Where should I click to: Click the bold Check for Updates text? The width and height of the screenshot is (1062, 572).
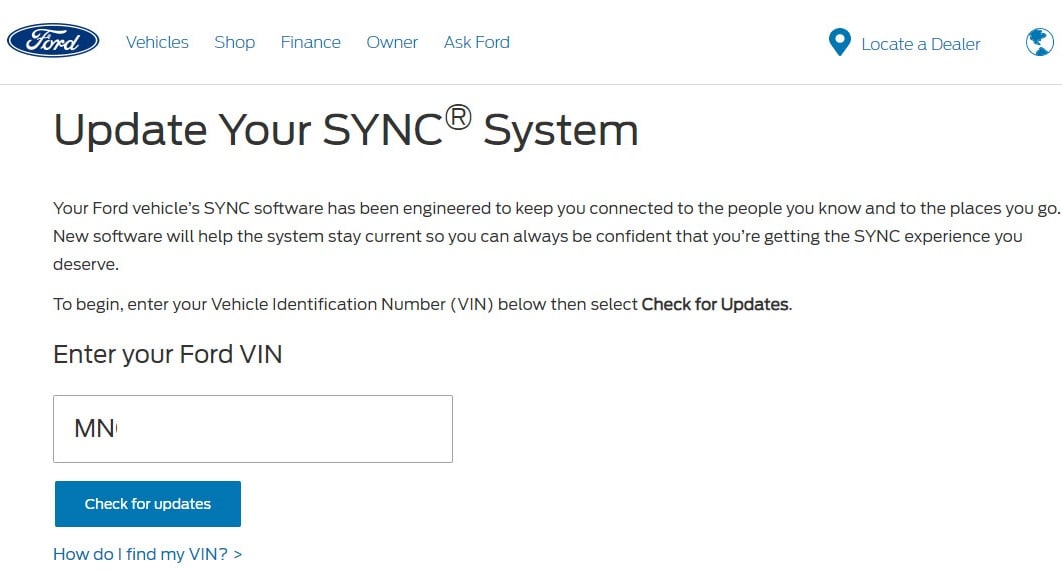coord(715,304)
